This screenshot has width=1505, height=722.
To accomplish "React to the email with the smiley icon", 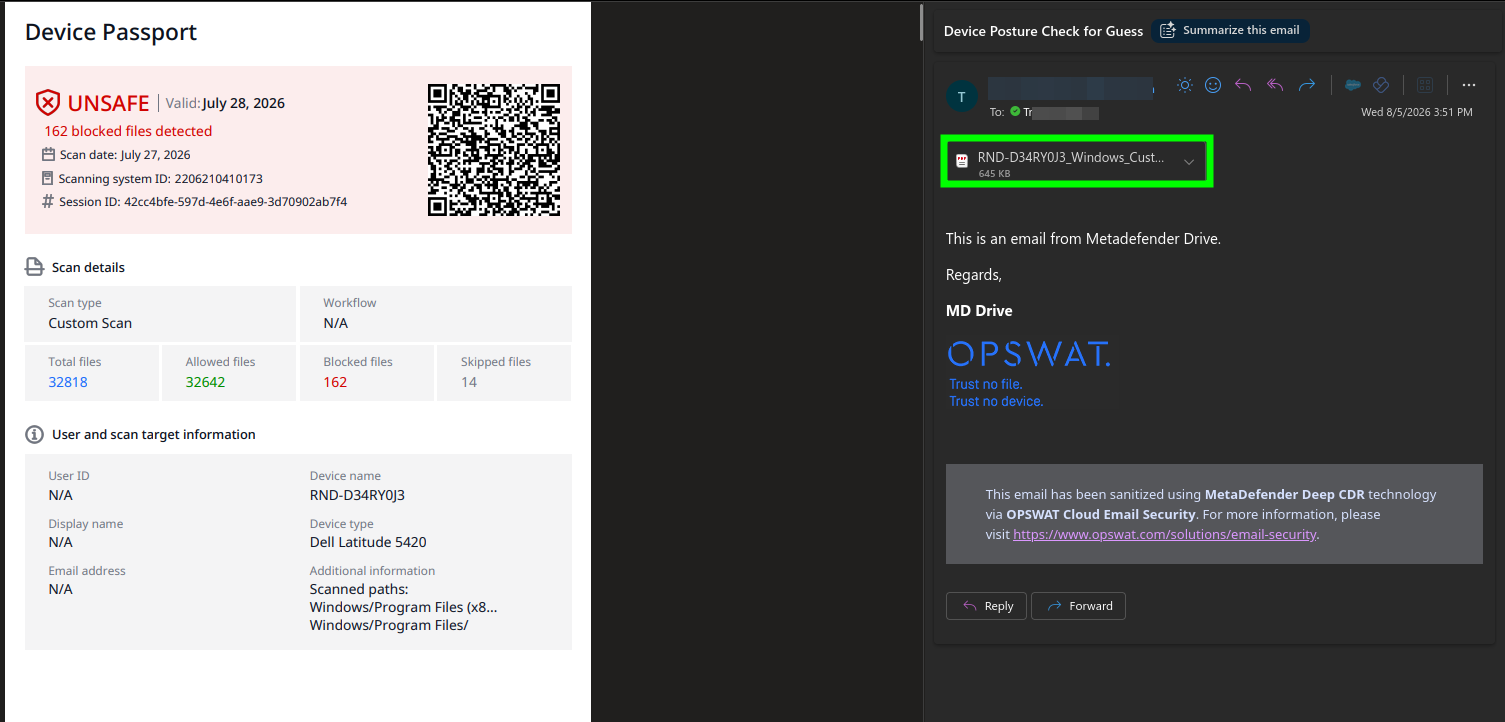I will coord(1213,86).
